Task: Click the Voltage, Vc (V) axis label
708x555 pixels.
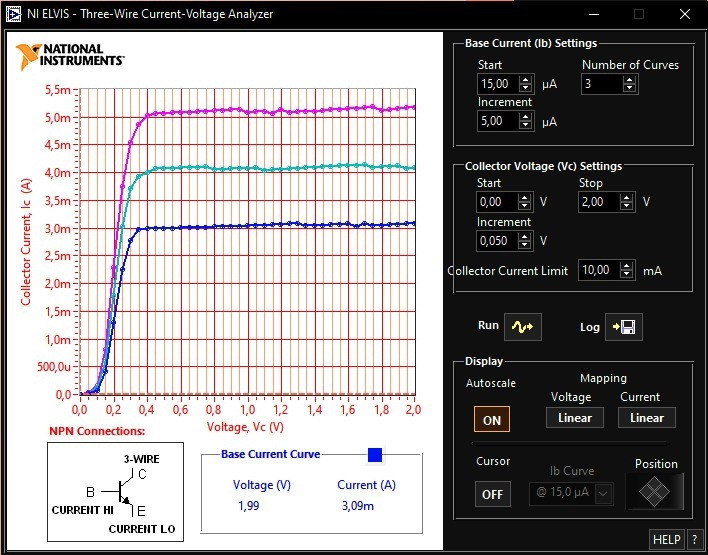Action: (245, 427)
